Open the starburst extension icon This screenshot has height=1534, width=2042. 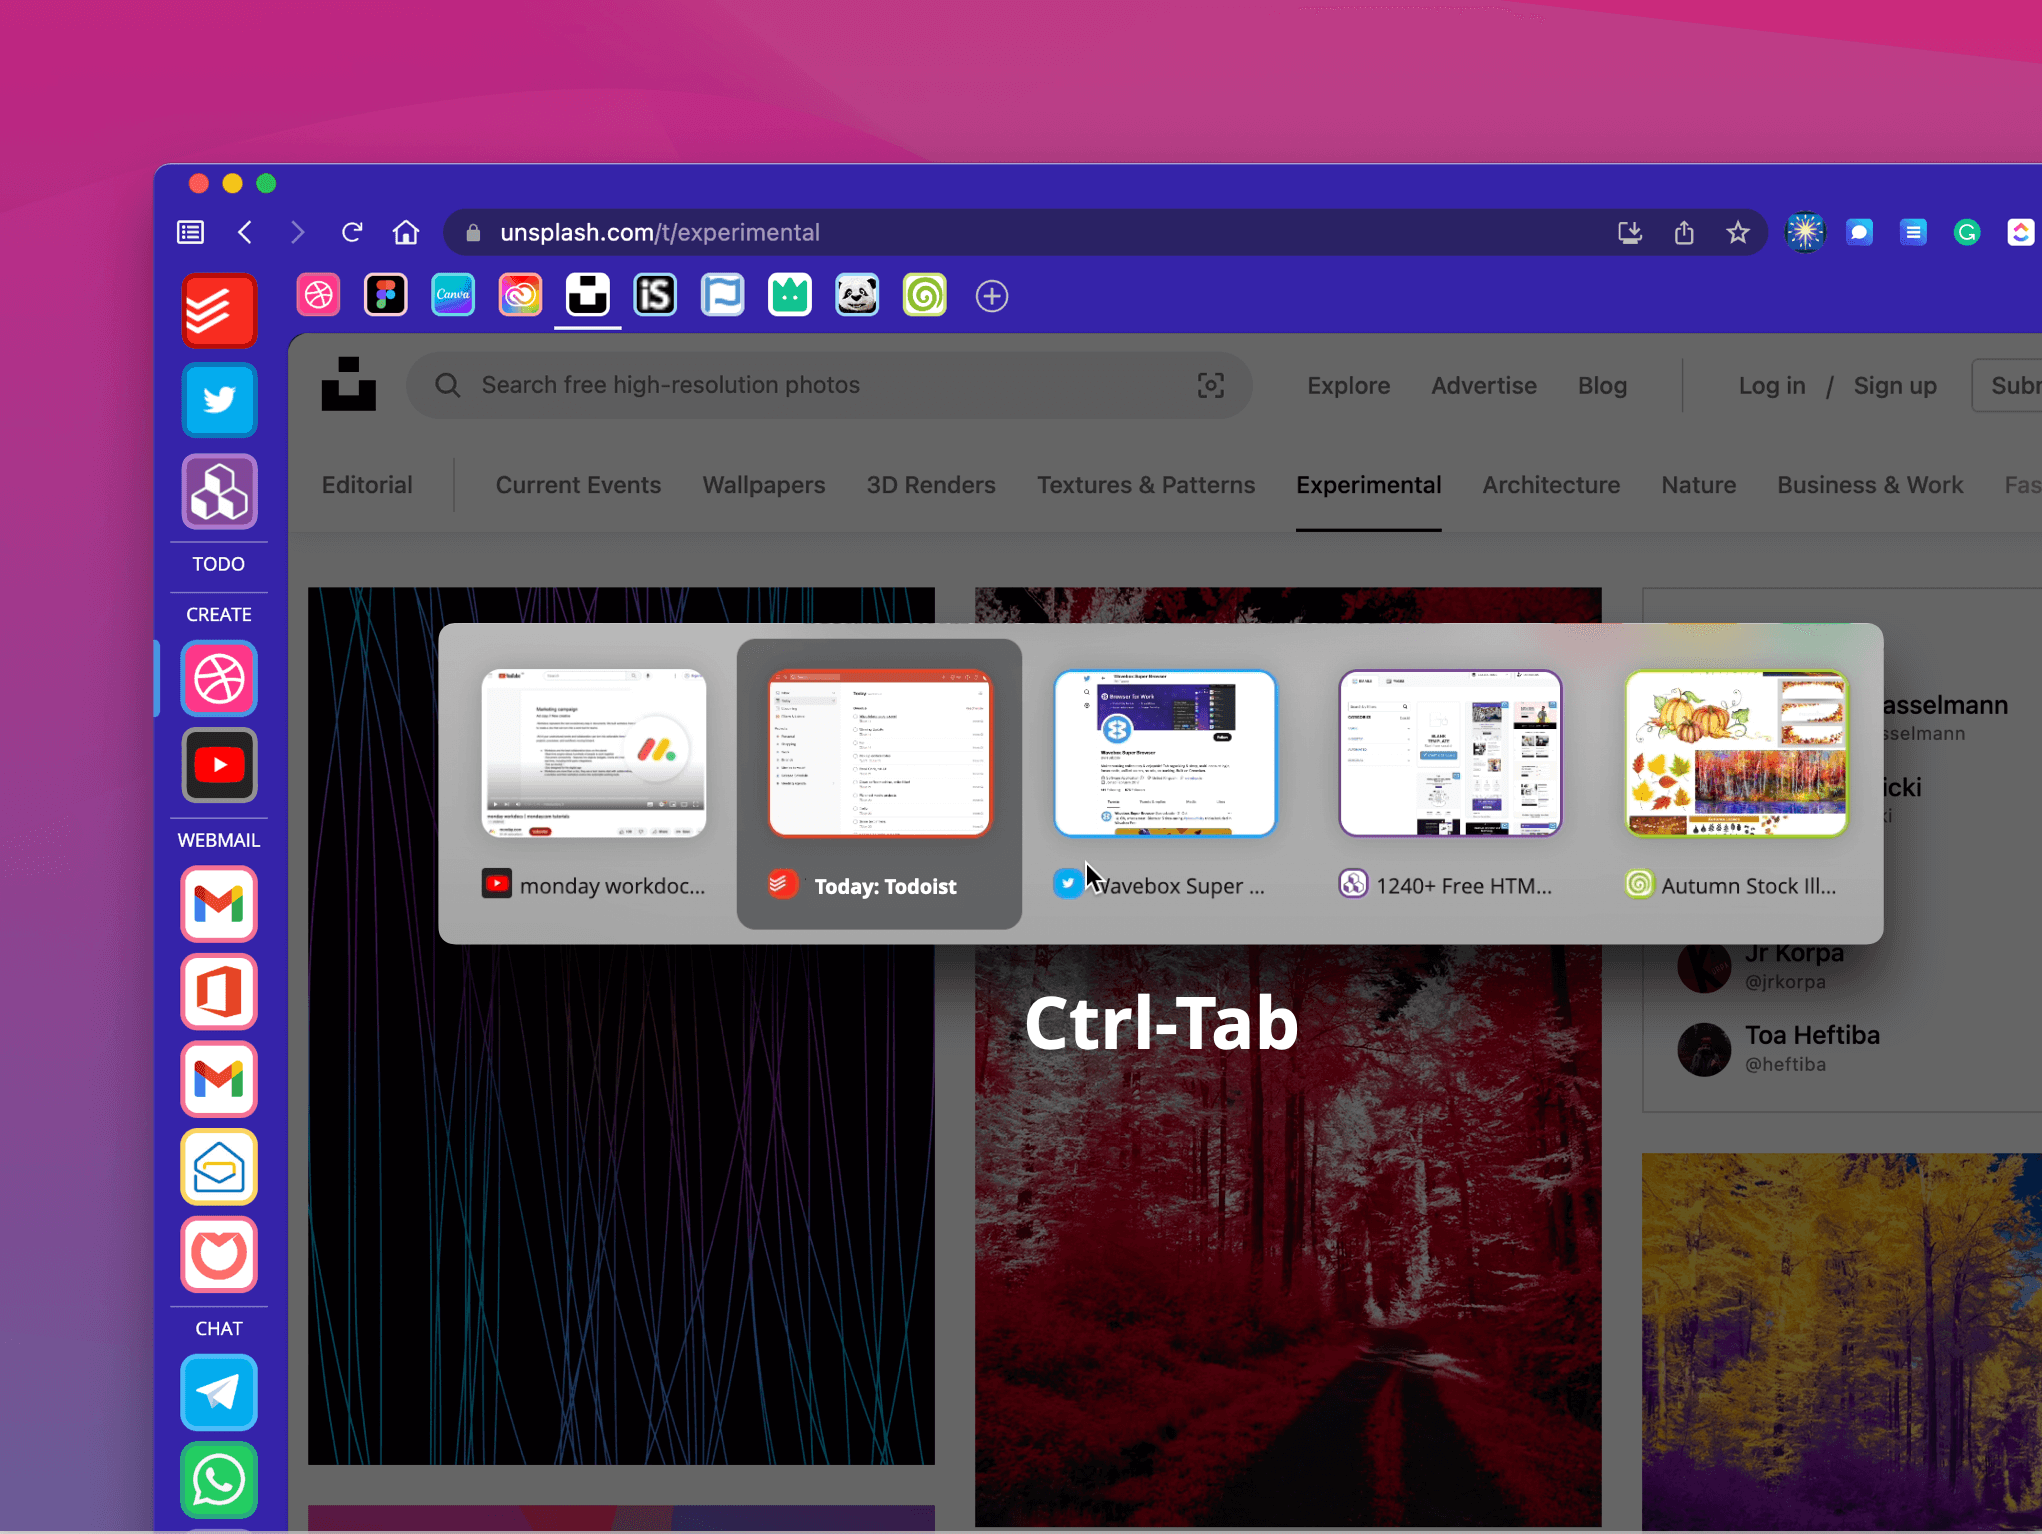click(1805, 233)
